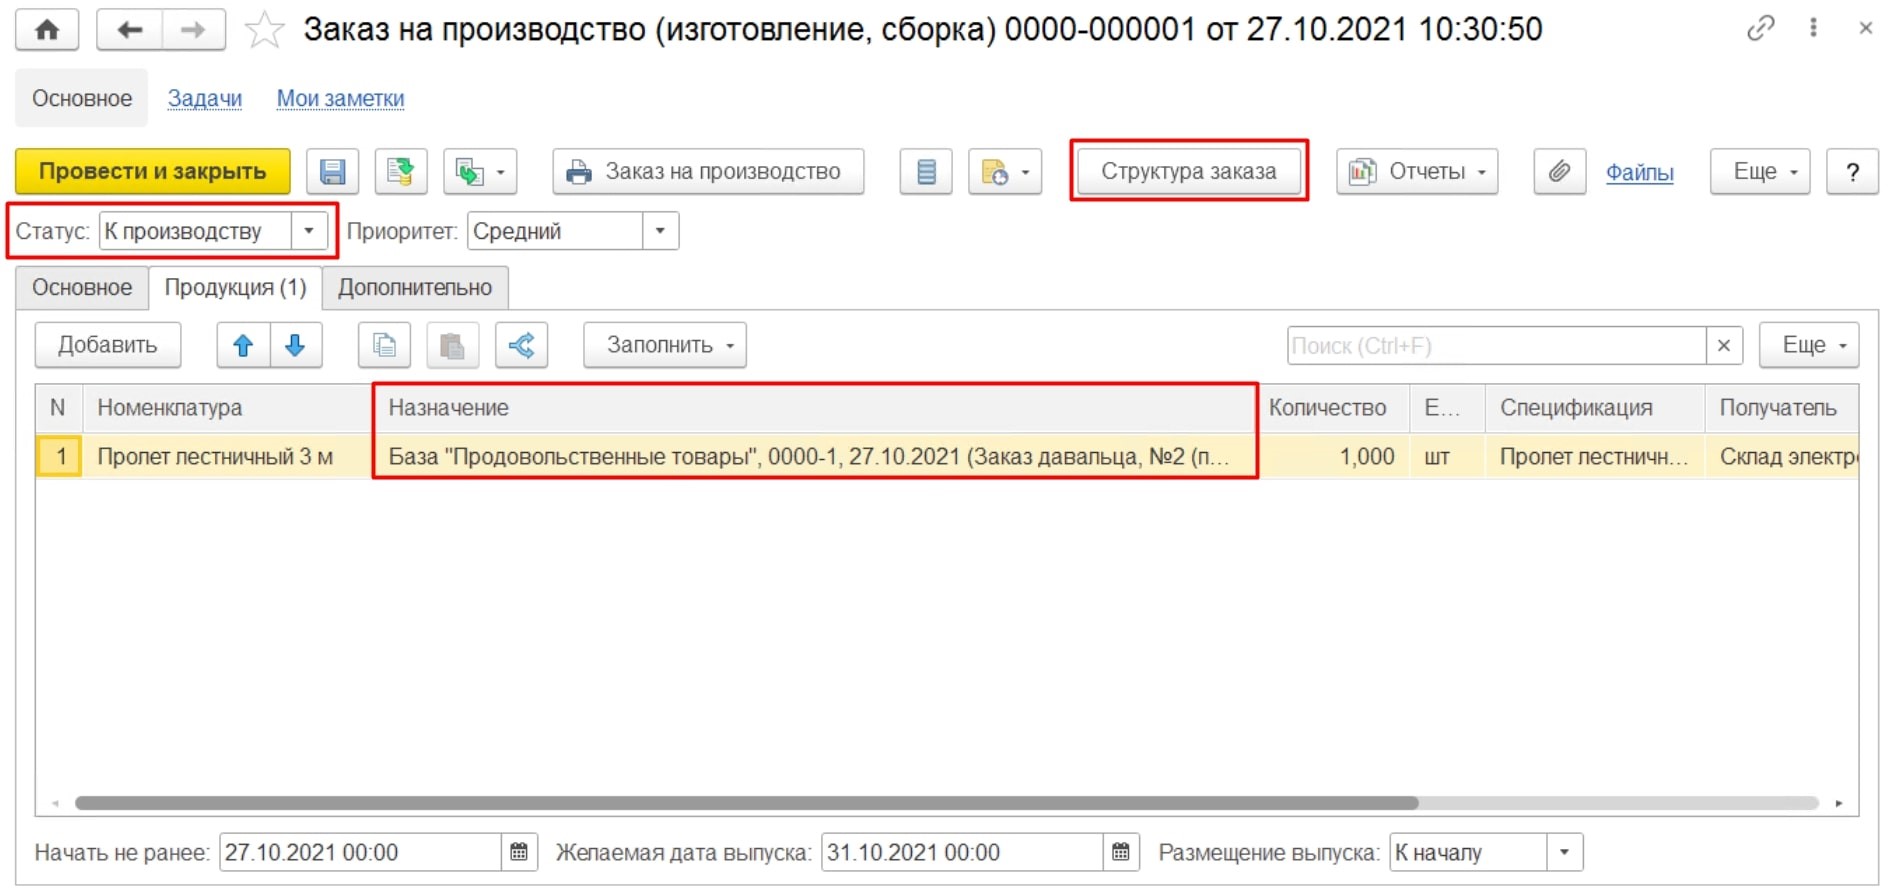
Task: Open the Заполнить dropdown
Action: point(665,345)
